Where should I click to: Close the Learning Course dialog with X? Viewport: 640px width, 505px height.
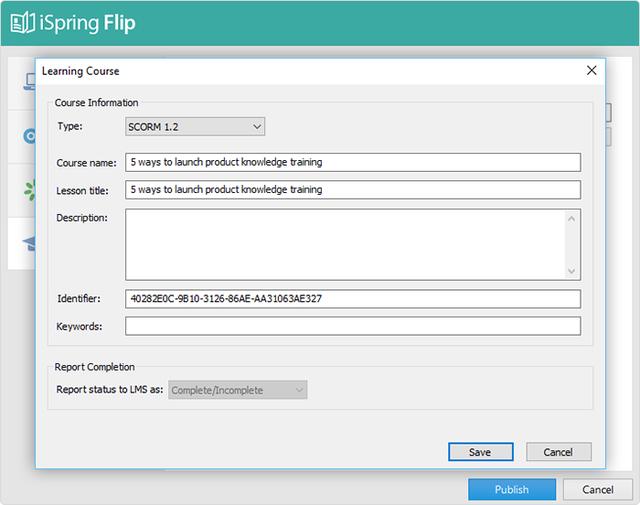[x=591, y=70]
